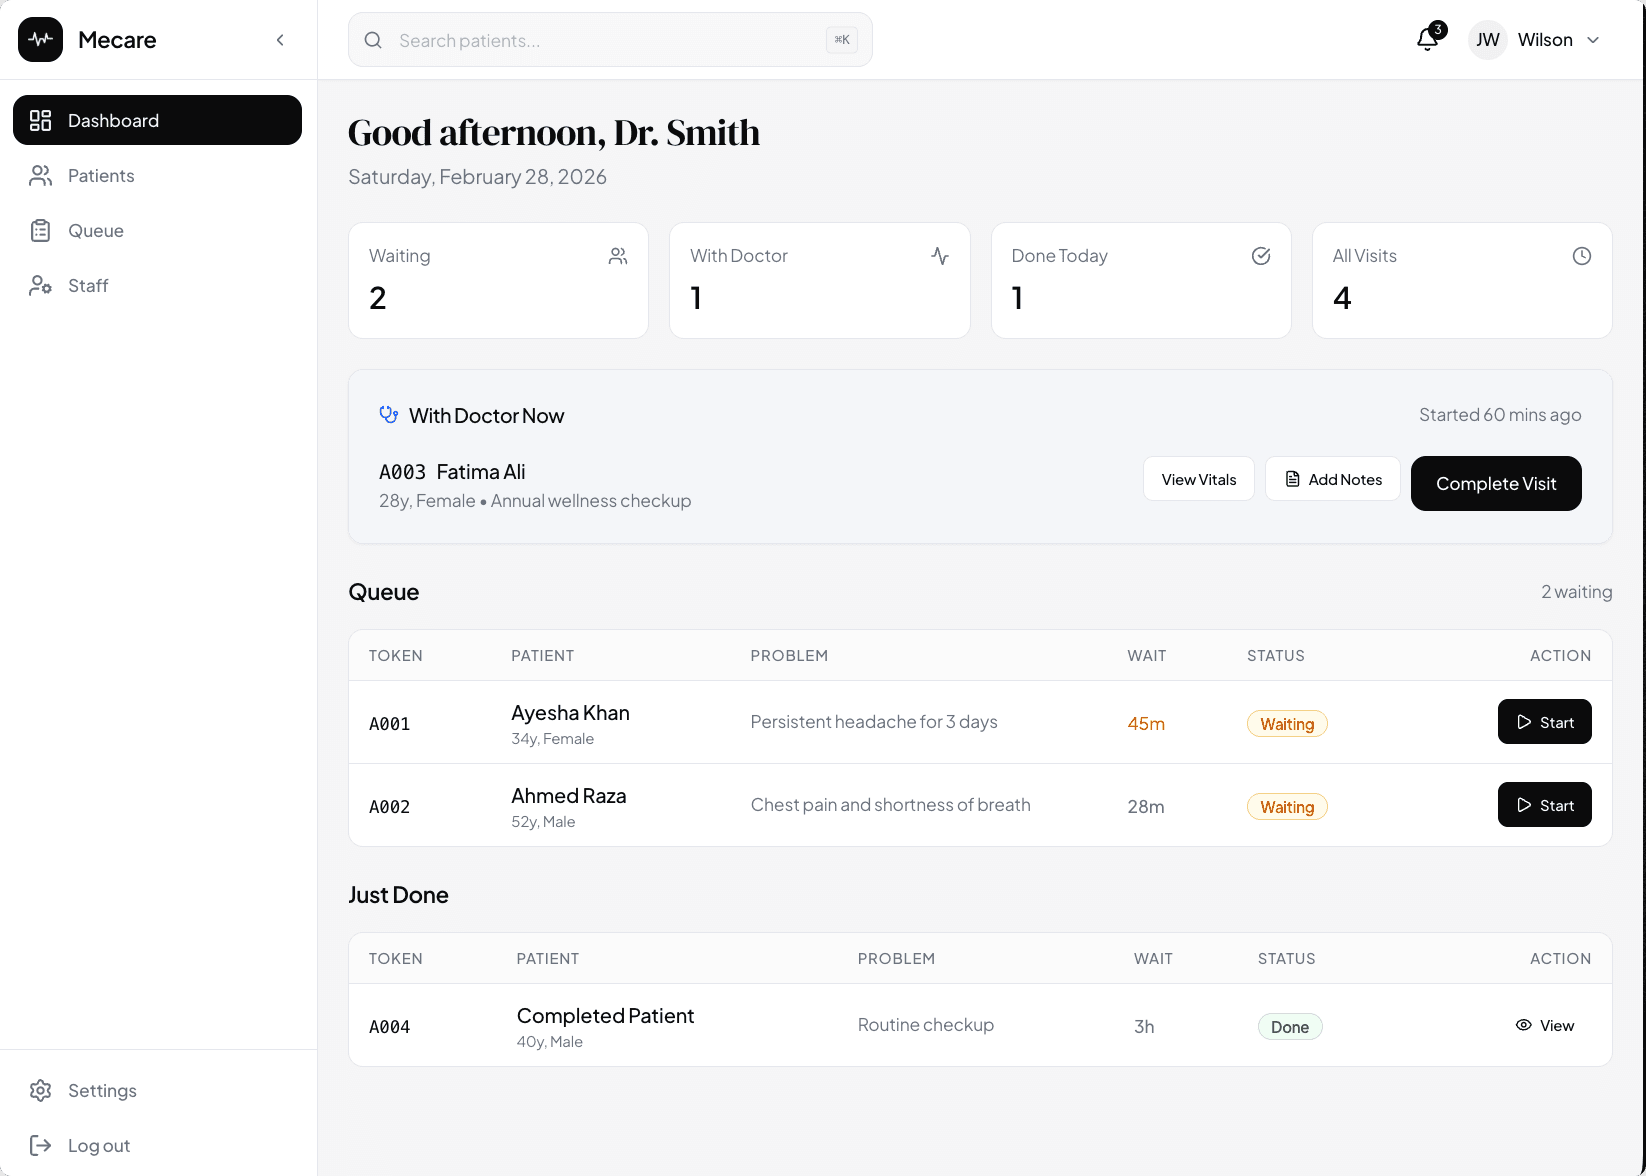1646x1176 pixels.
Task: Click the Complete Visit button
Action: tap(1496, 483)
